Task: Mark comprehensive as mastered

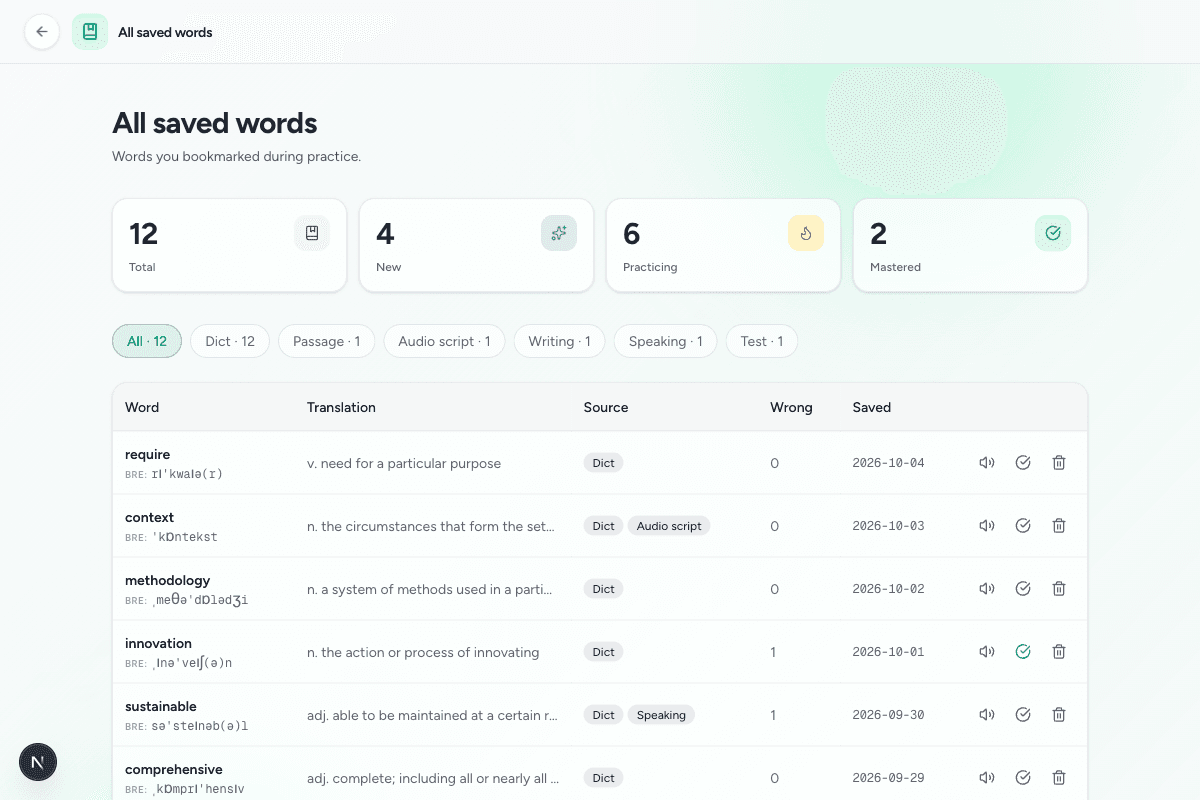Action: pyautogui.click(x=1023, y=778)
